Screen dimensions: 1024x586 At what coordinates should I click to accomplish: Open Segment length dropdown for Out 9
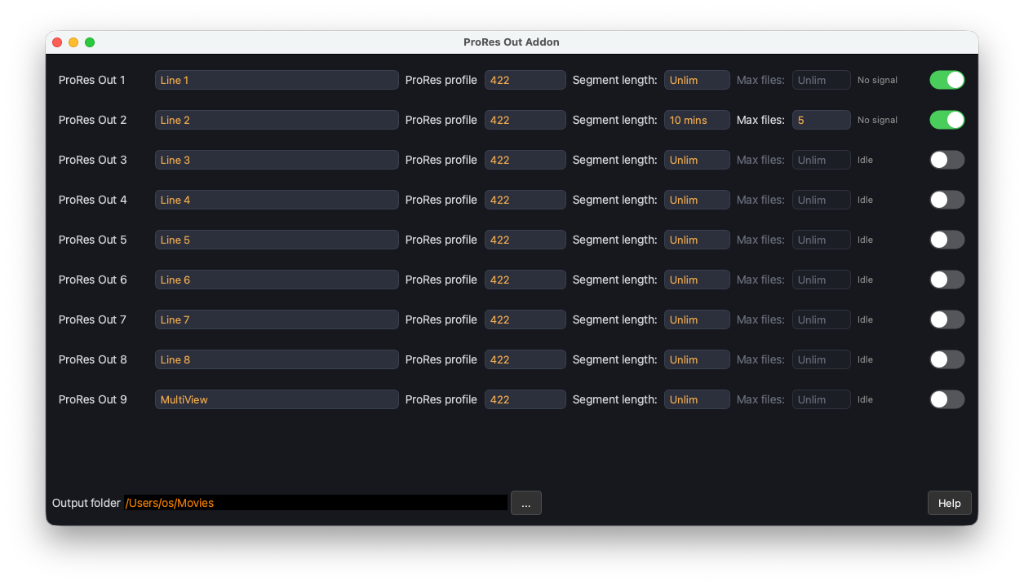[697, 399]
